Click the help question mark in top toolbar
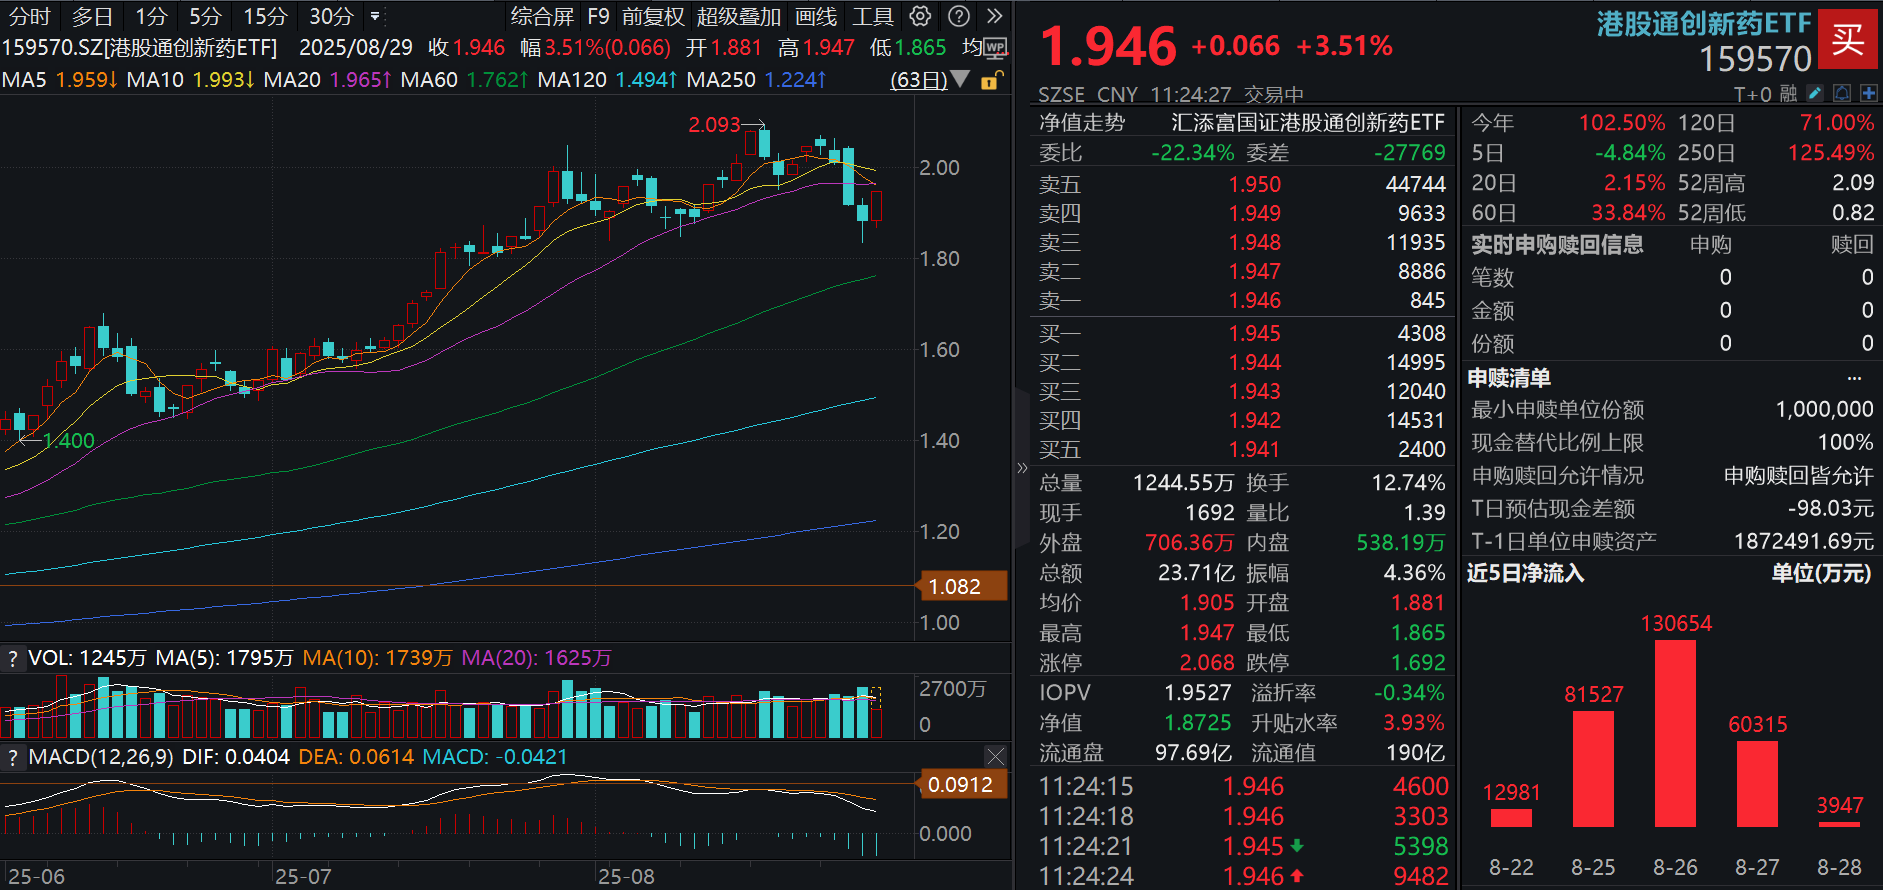 (958, 16)
